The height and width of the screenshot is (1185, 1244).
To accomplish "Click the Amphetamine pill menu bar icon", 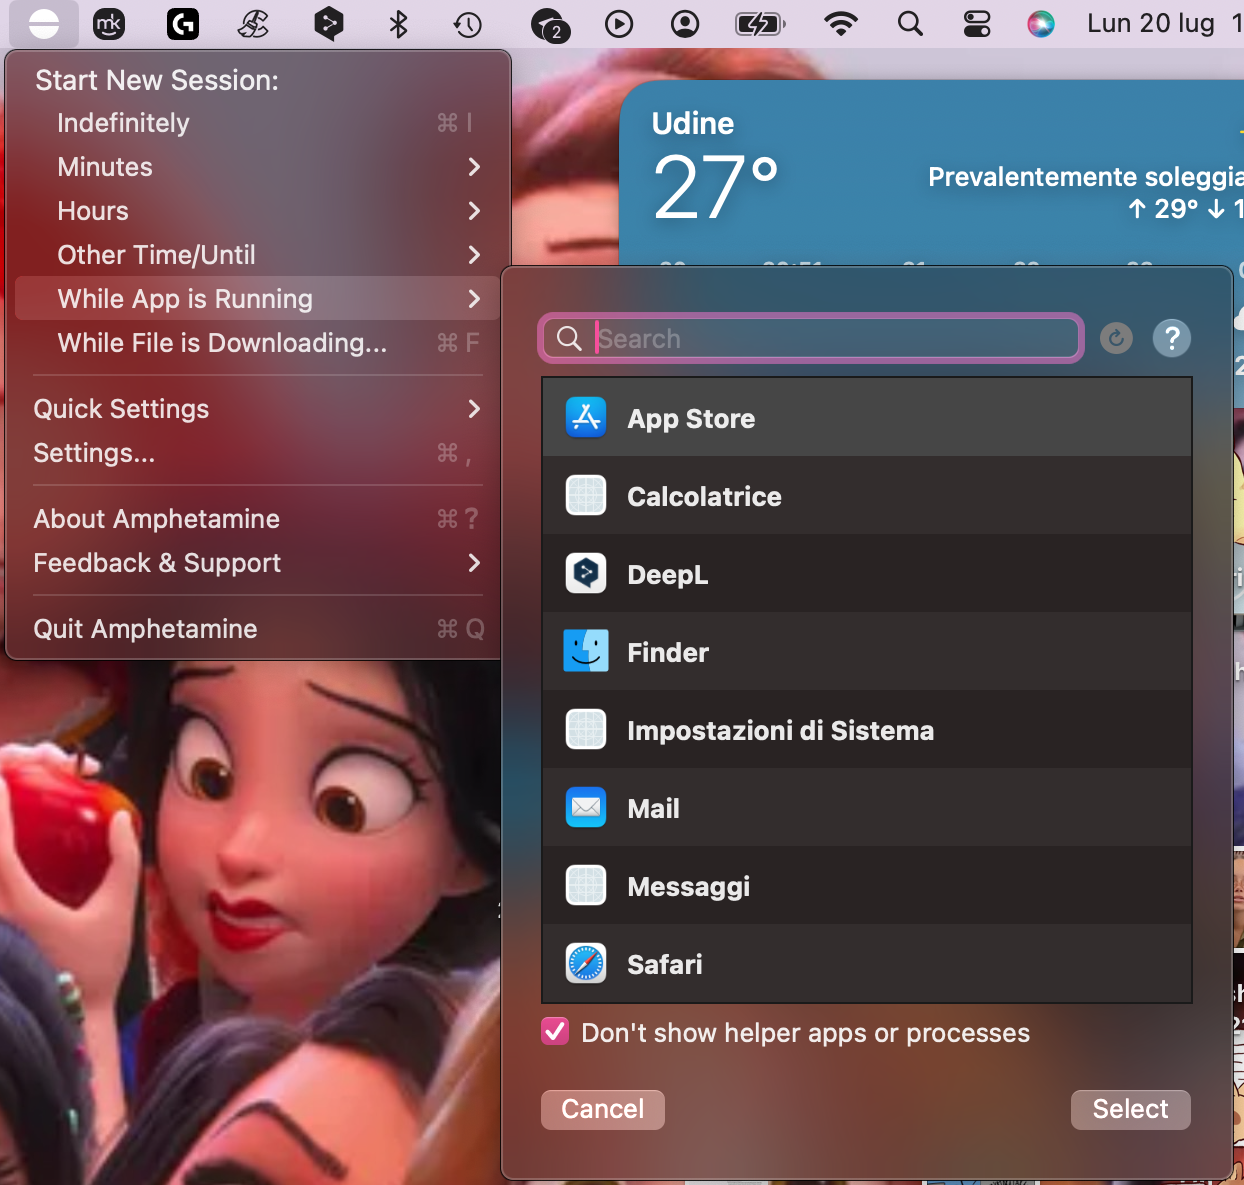I will 44,23.
